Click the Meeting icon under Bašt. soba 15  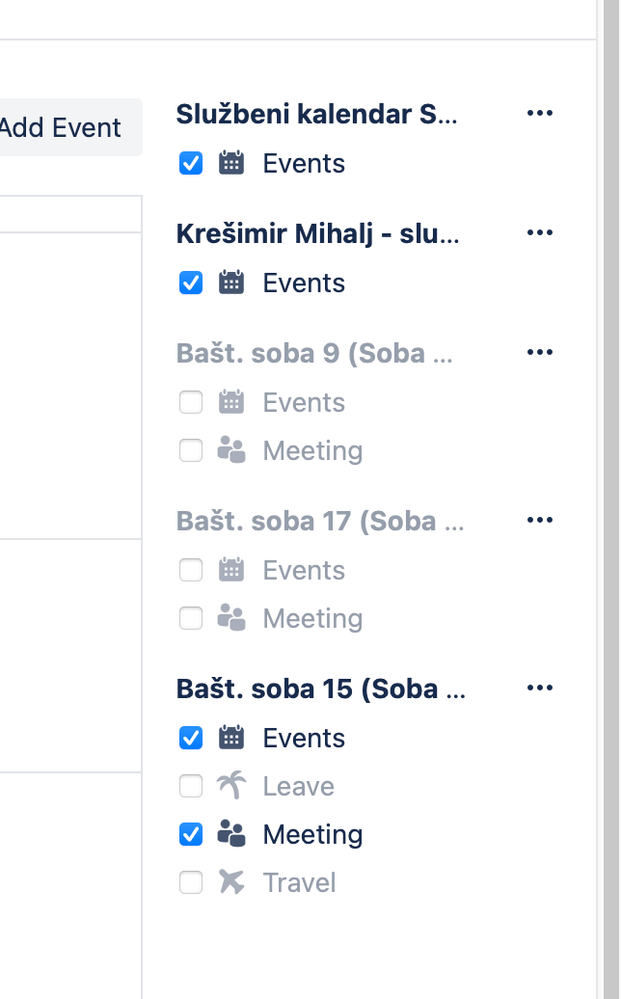pyautogui.click(x=231, y=834)
